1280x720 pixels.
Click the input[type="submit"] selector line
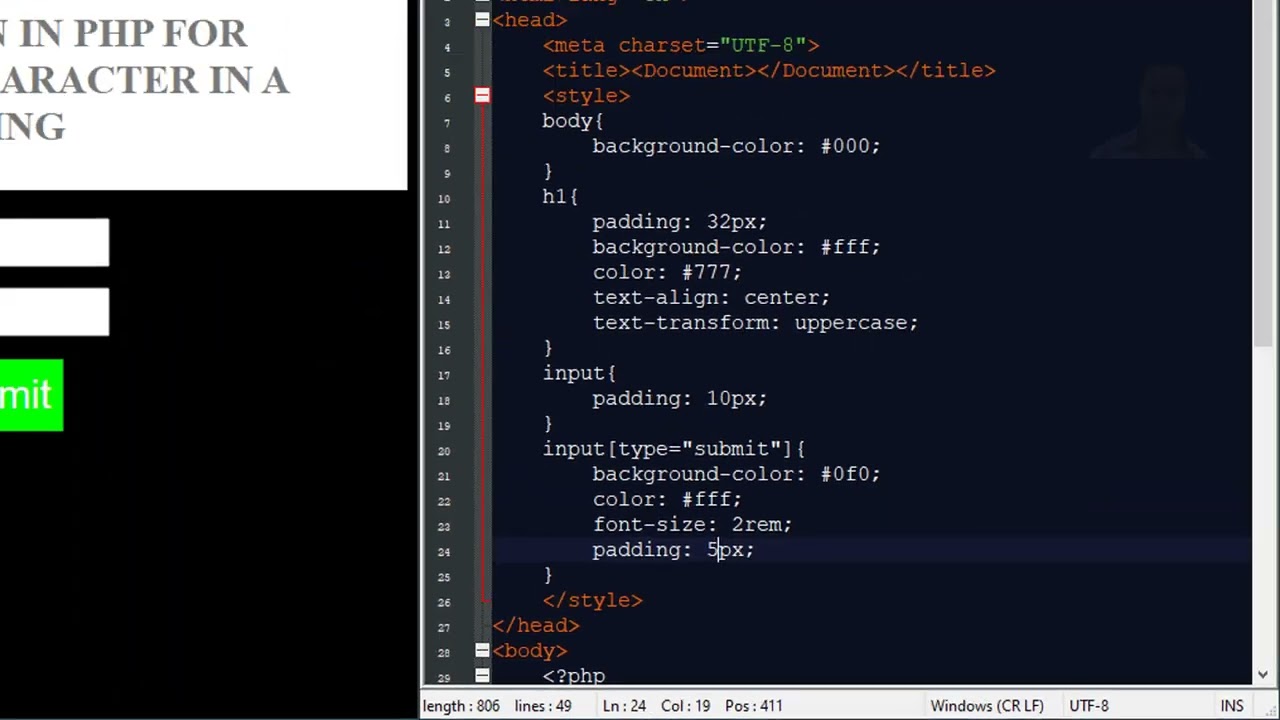pyautogui.click(x=674, y=448)
